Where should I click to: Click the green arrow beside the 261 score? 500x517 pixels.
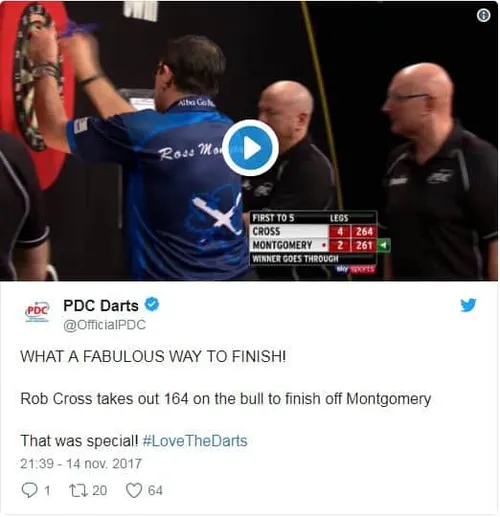coord(383,246)
